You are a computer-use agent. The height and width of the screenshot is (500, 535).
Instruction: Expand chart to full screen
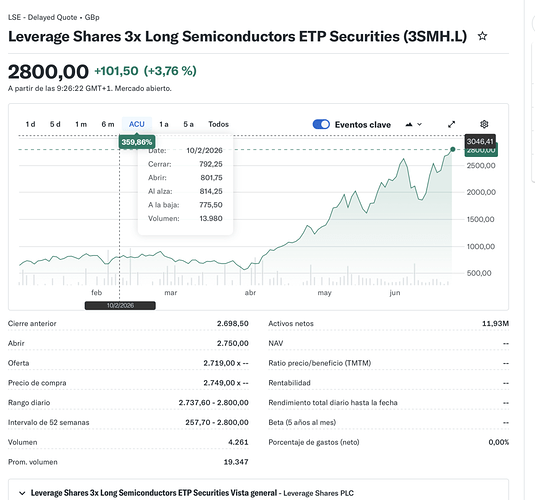coord(451,124)
